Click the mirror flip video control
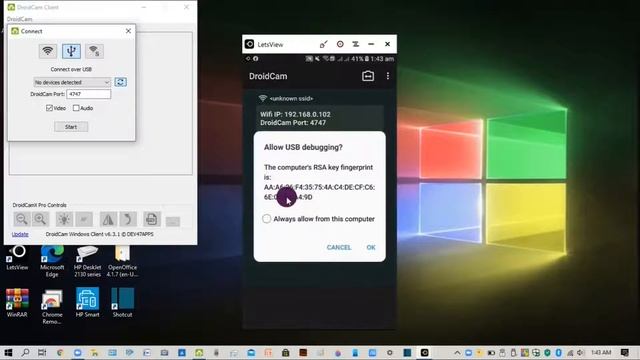The width and height of the screenshot is (640, 360). pyautogui.click(x=108, y=220)
